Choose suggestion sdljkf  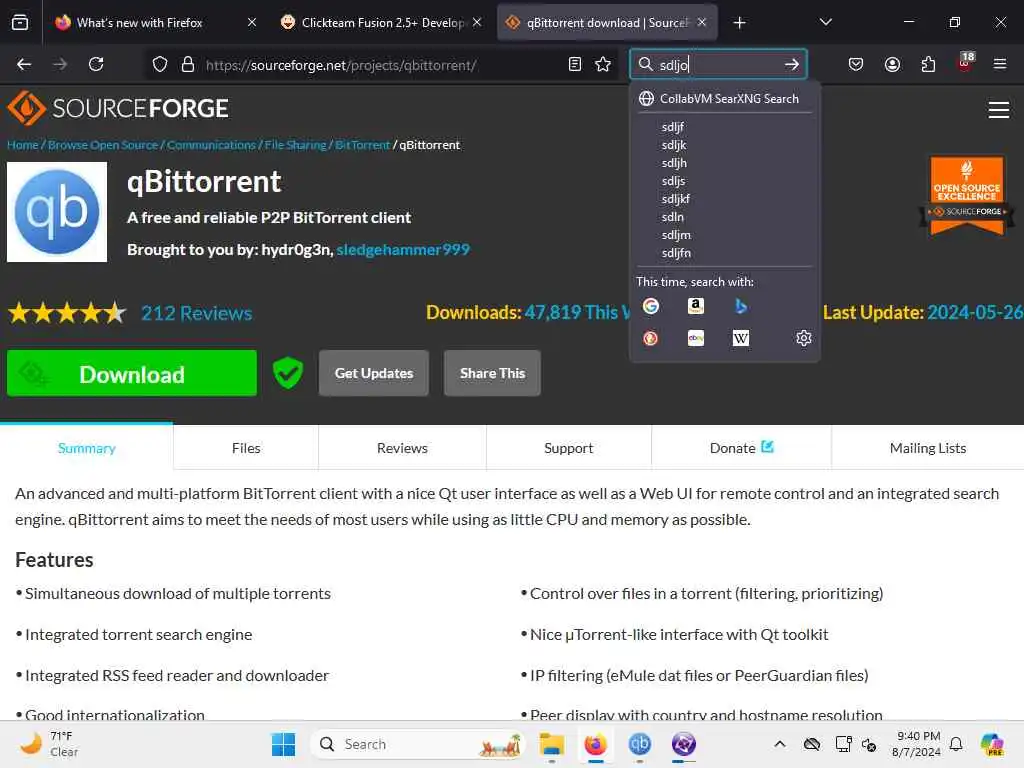(725, 199)
